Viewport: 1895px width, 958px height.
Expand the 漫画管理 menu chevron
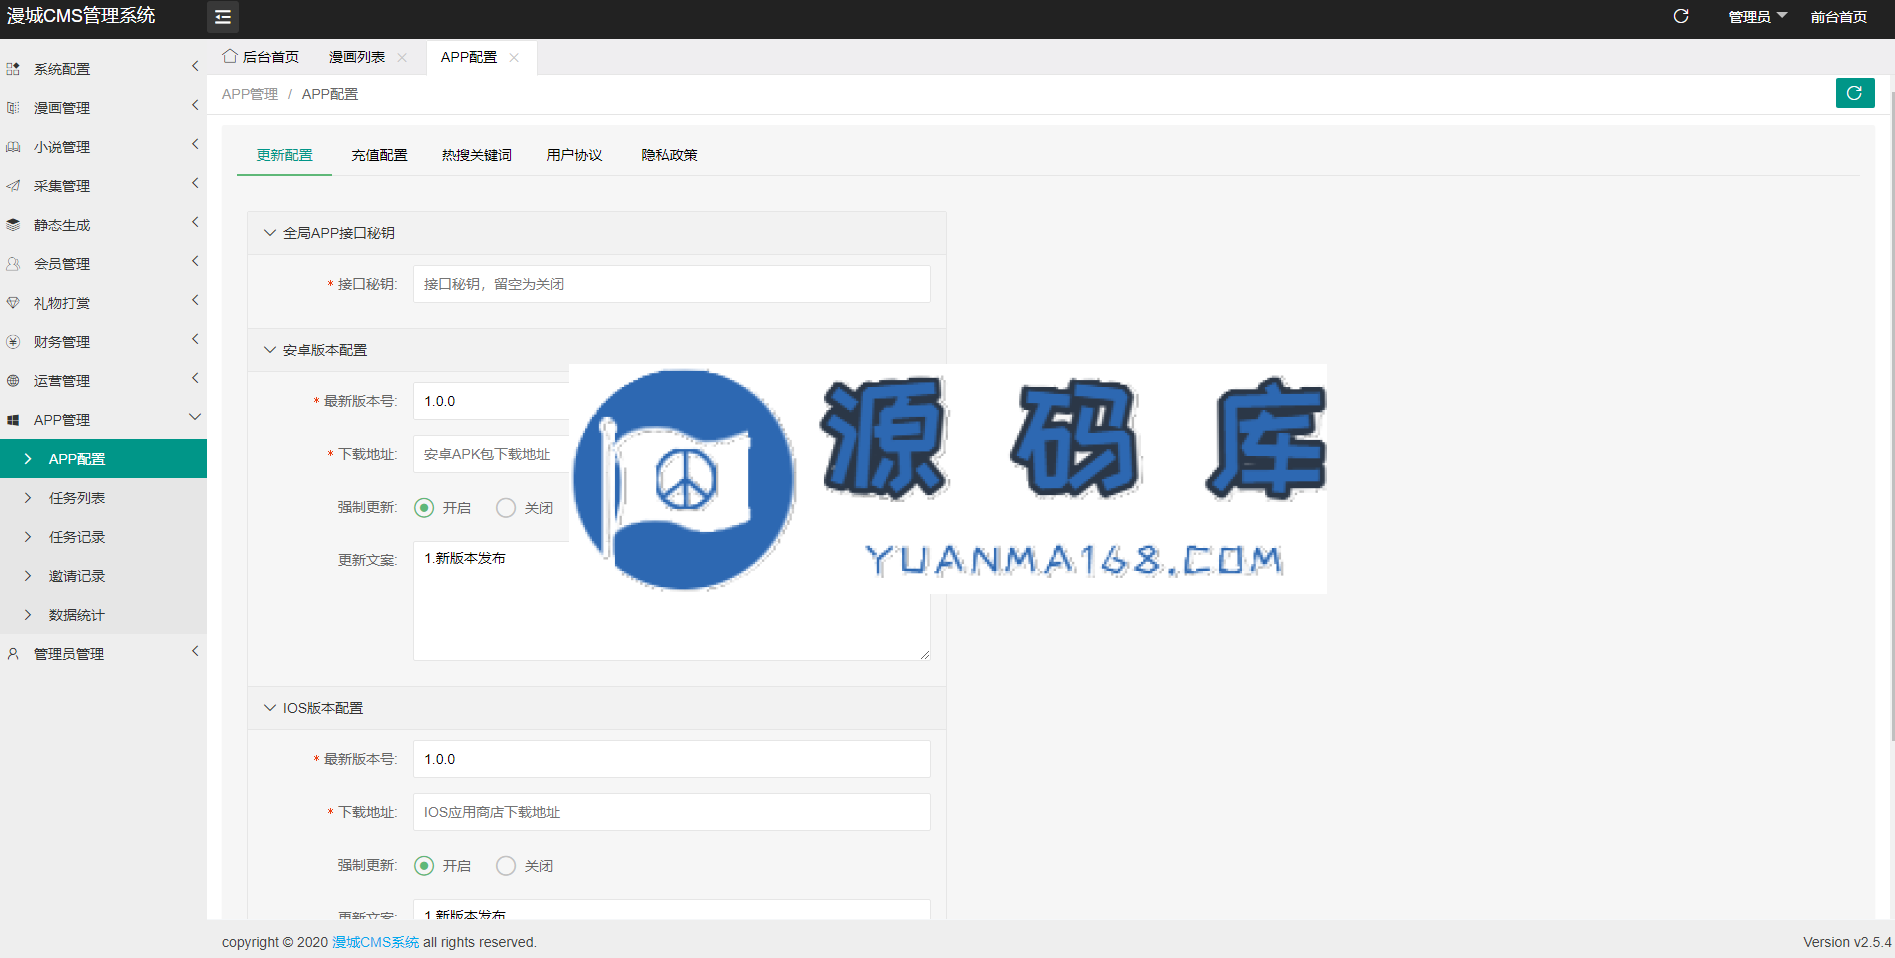click(195, 105)
